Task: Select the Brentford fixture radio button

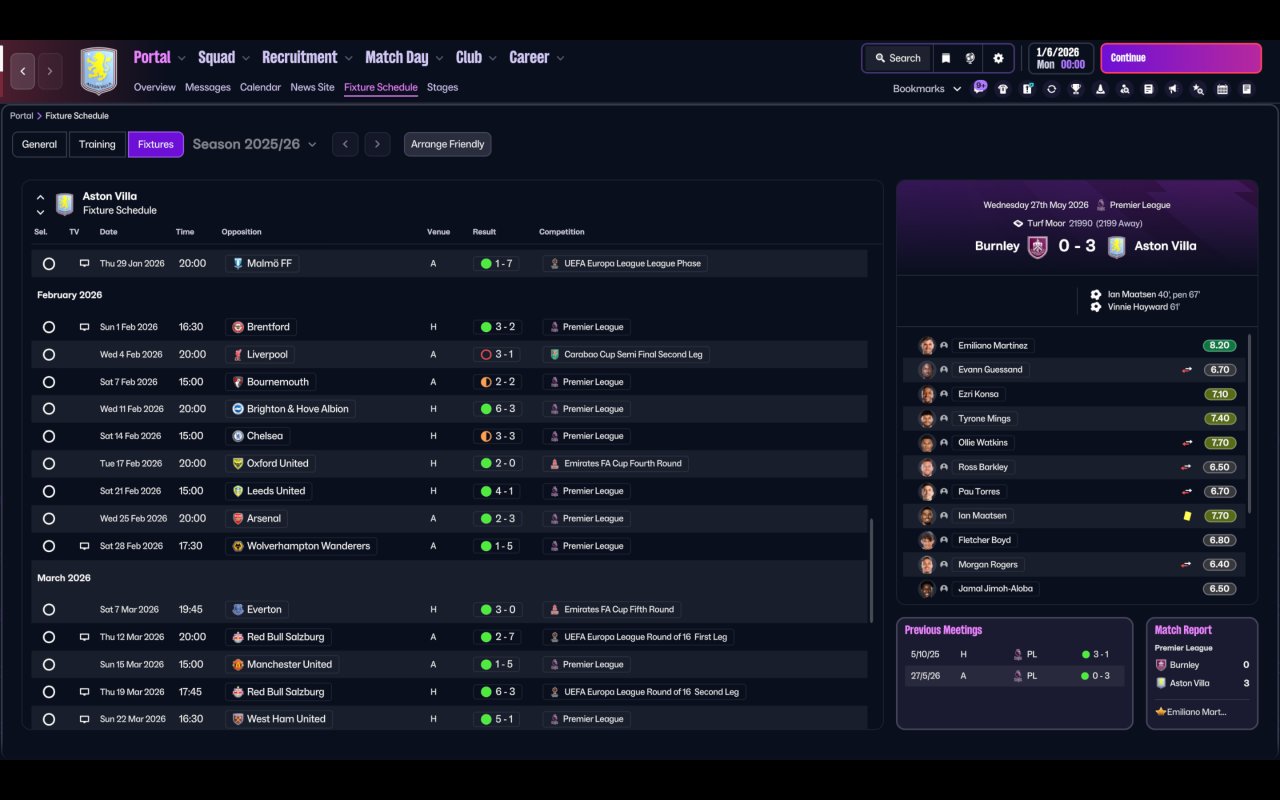Action: point(49,327)
